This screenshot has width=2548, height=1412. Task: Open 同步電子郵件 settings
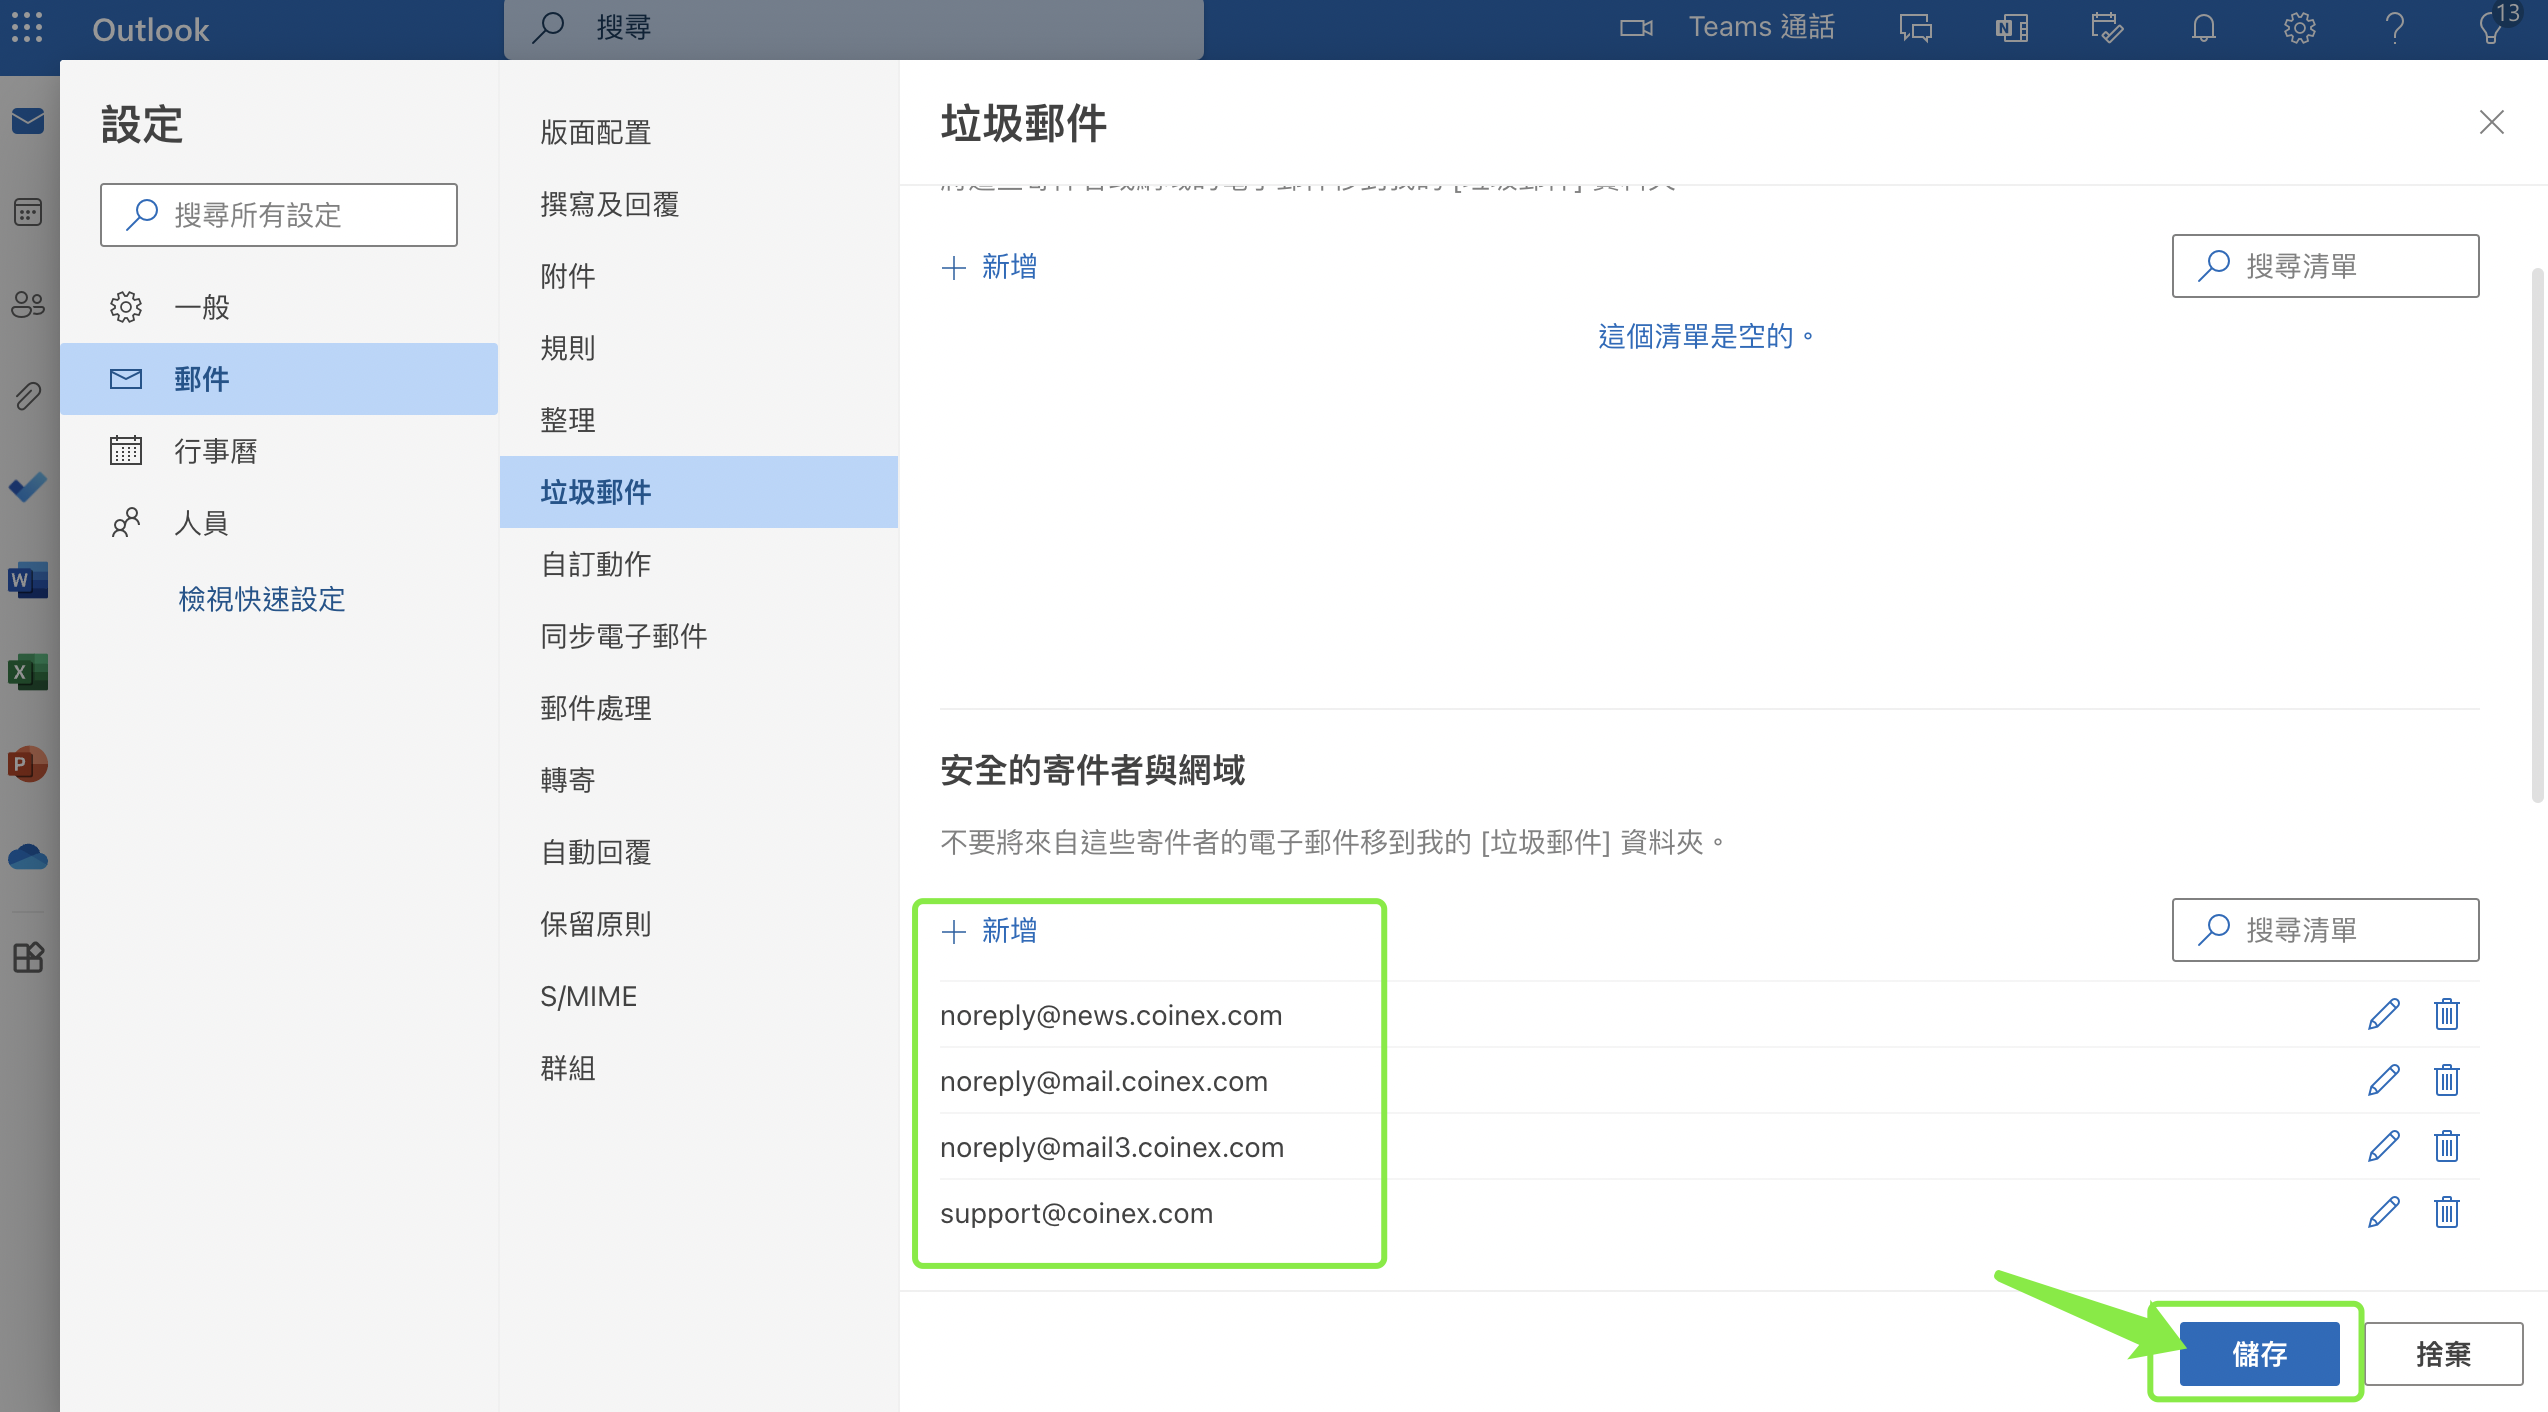coord(699,636)
